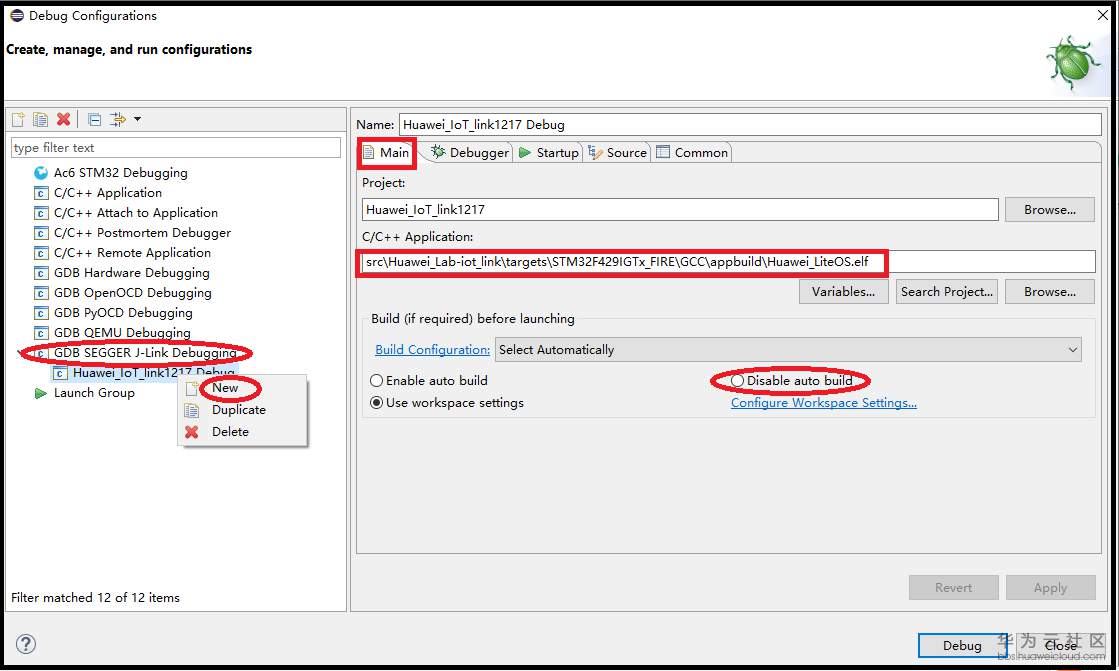Select Use workspace settings radio button
1119x671 pixels.
[376, 403]
